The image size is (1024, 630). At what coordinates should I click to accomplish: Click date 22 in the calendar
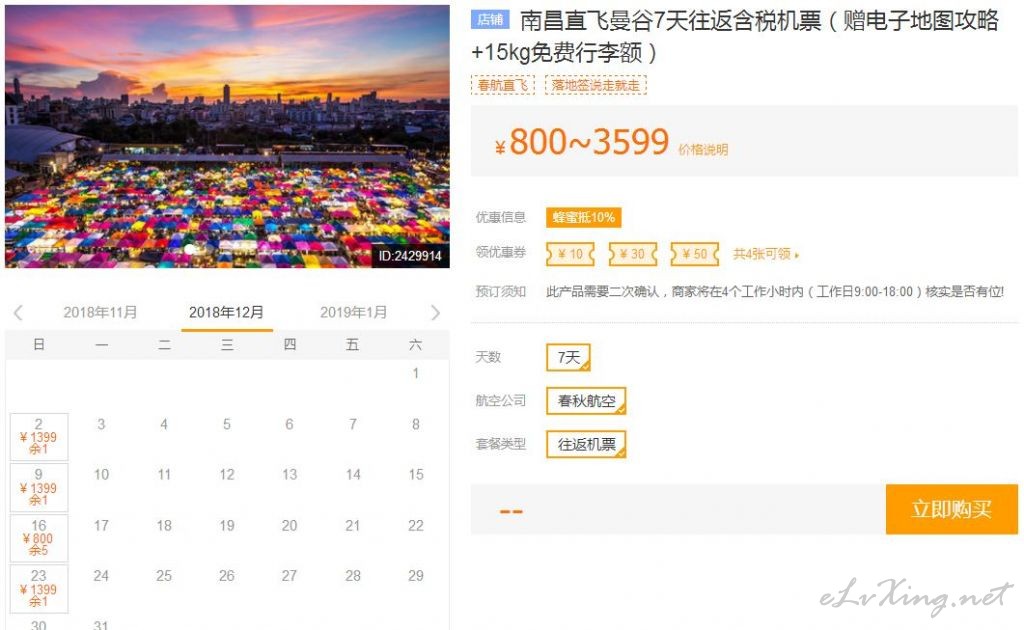pyautogui.click(x=416, y=526)
